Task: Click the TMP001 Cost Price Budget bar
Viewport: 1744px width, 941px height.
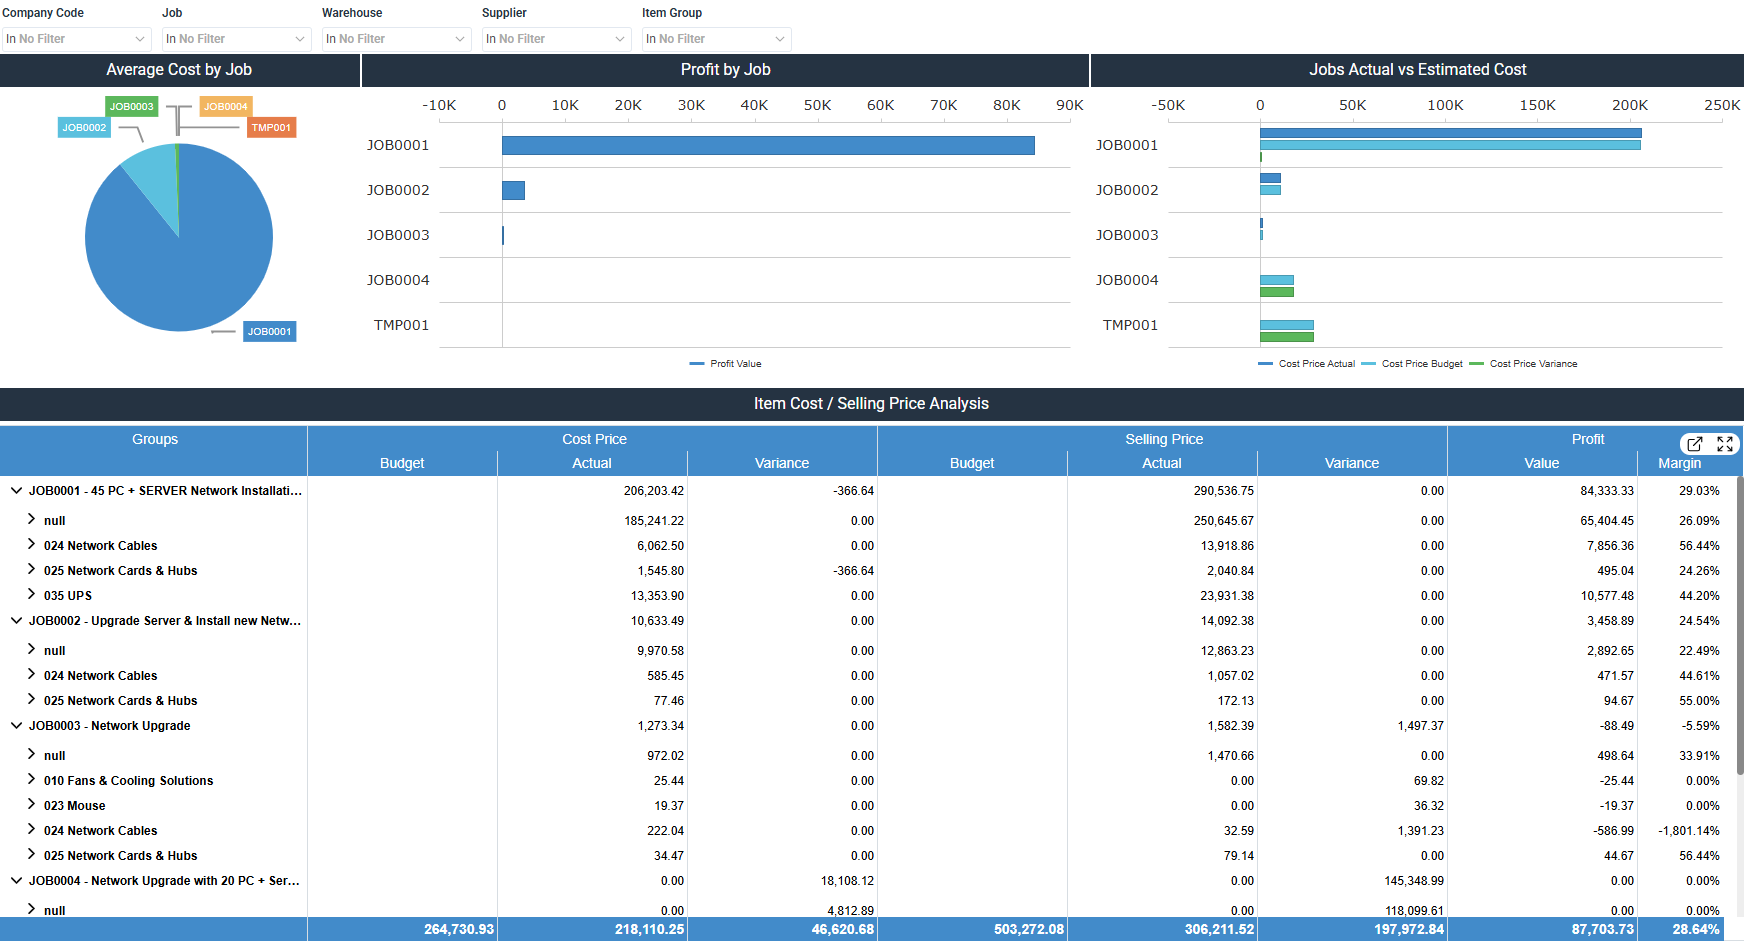Action: tap(1286, 325)
